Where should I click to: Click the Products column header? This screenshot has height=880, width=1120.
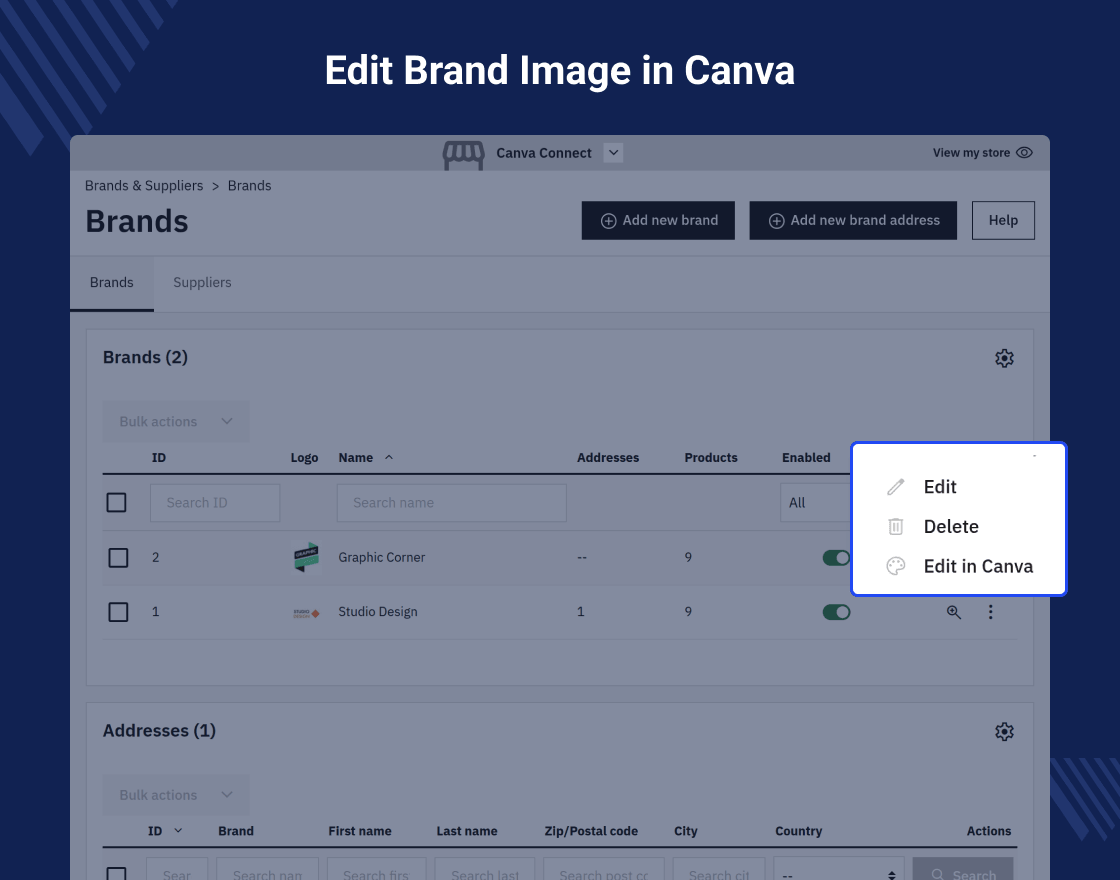[711, 458]
